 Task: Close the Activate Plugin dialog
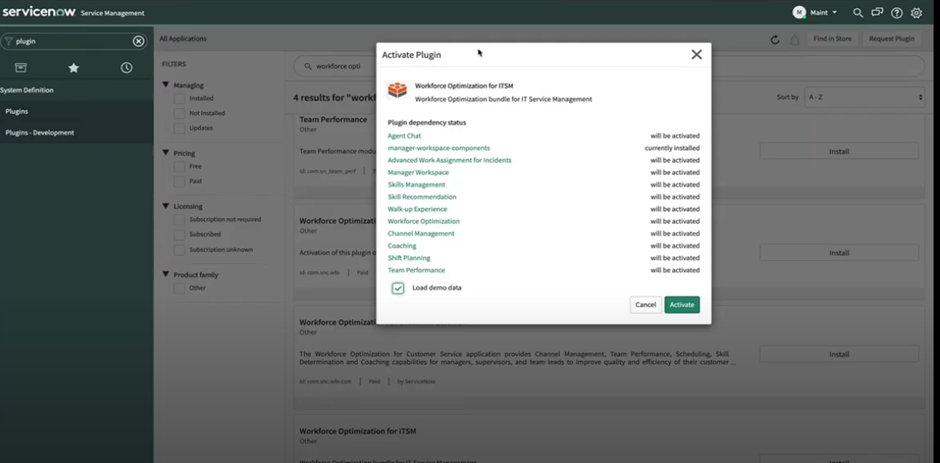coord(697,55)
